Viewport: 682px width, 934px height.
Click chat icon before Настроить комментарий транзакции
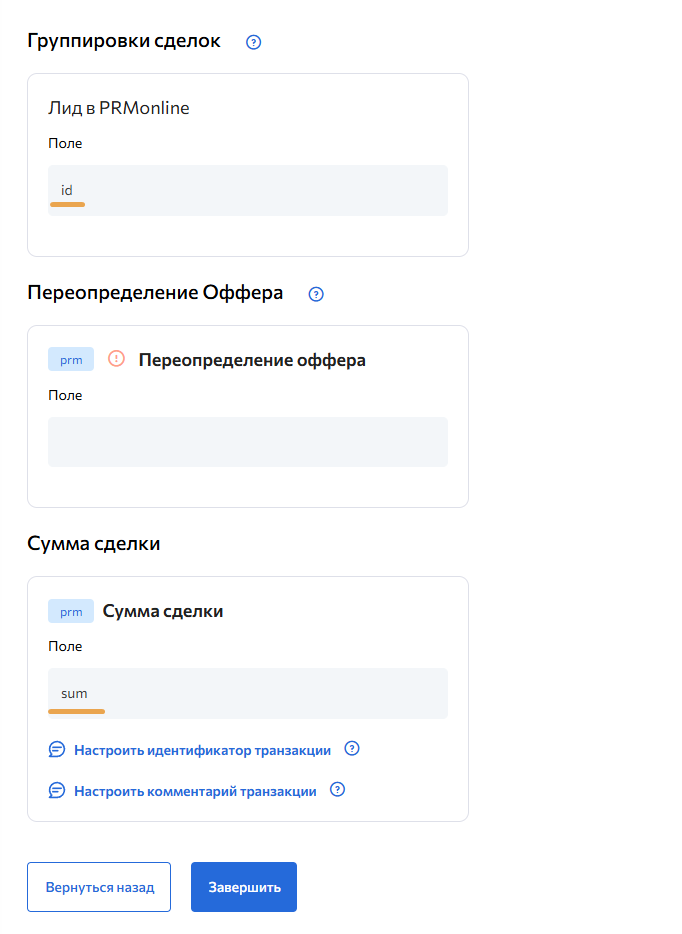57,791
